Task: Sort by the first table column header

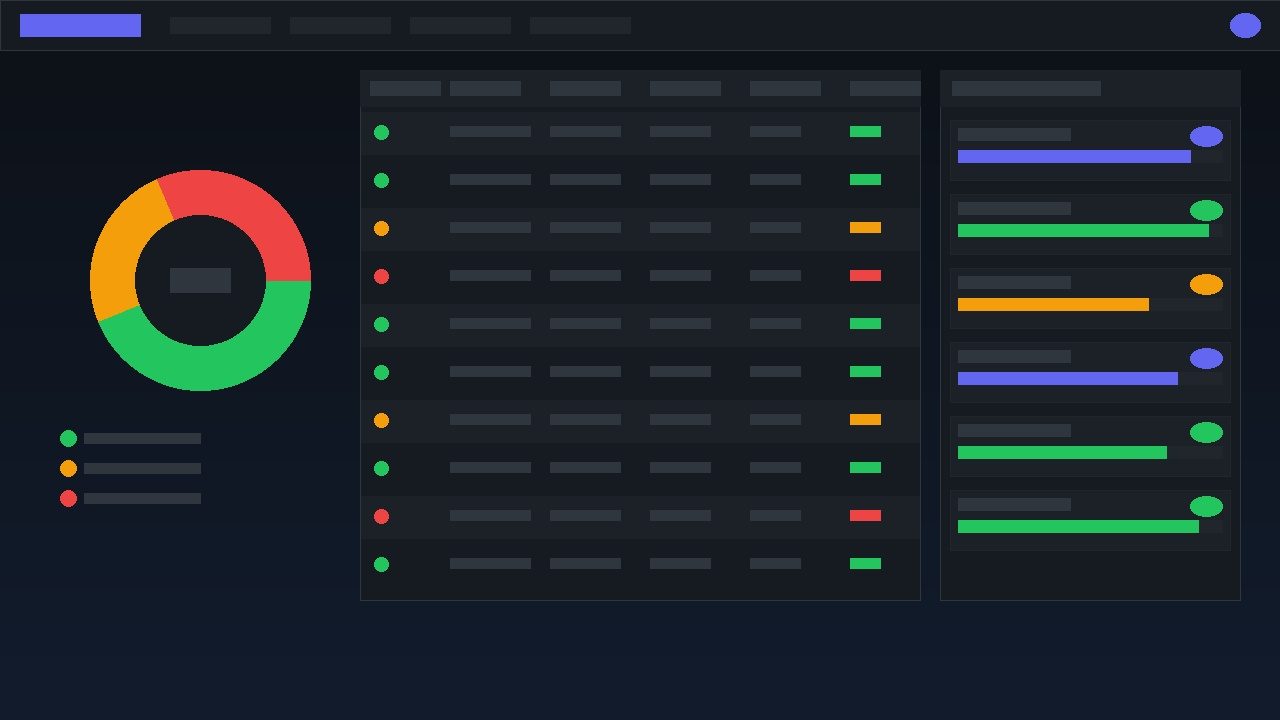Action: (405, 88)
